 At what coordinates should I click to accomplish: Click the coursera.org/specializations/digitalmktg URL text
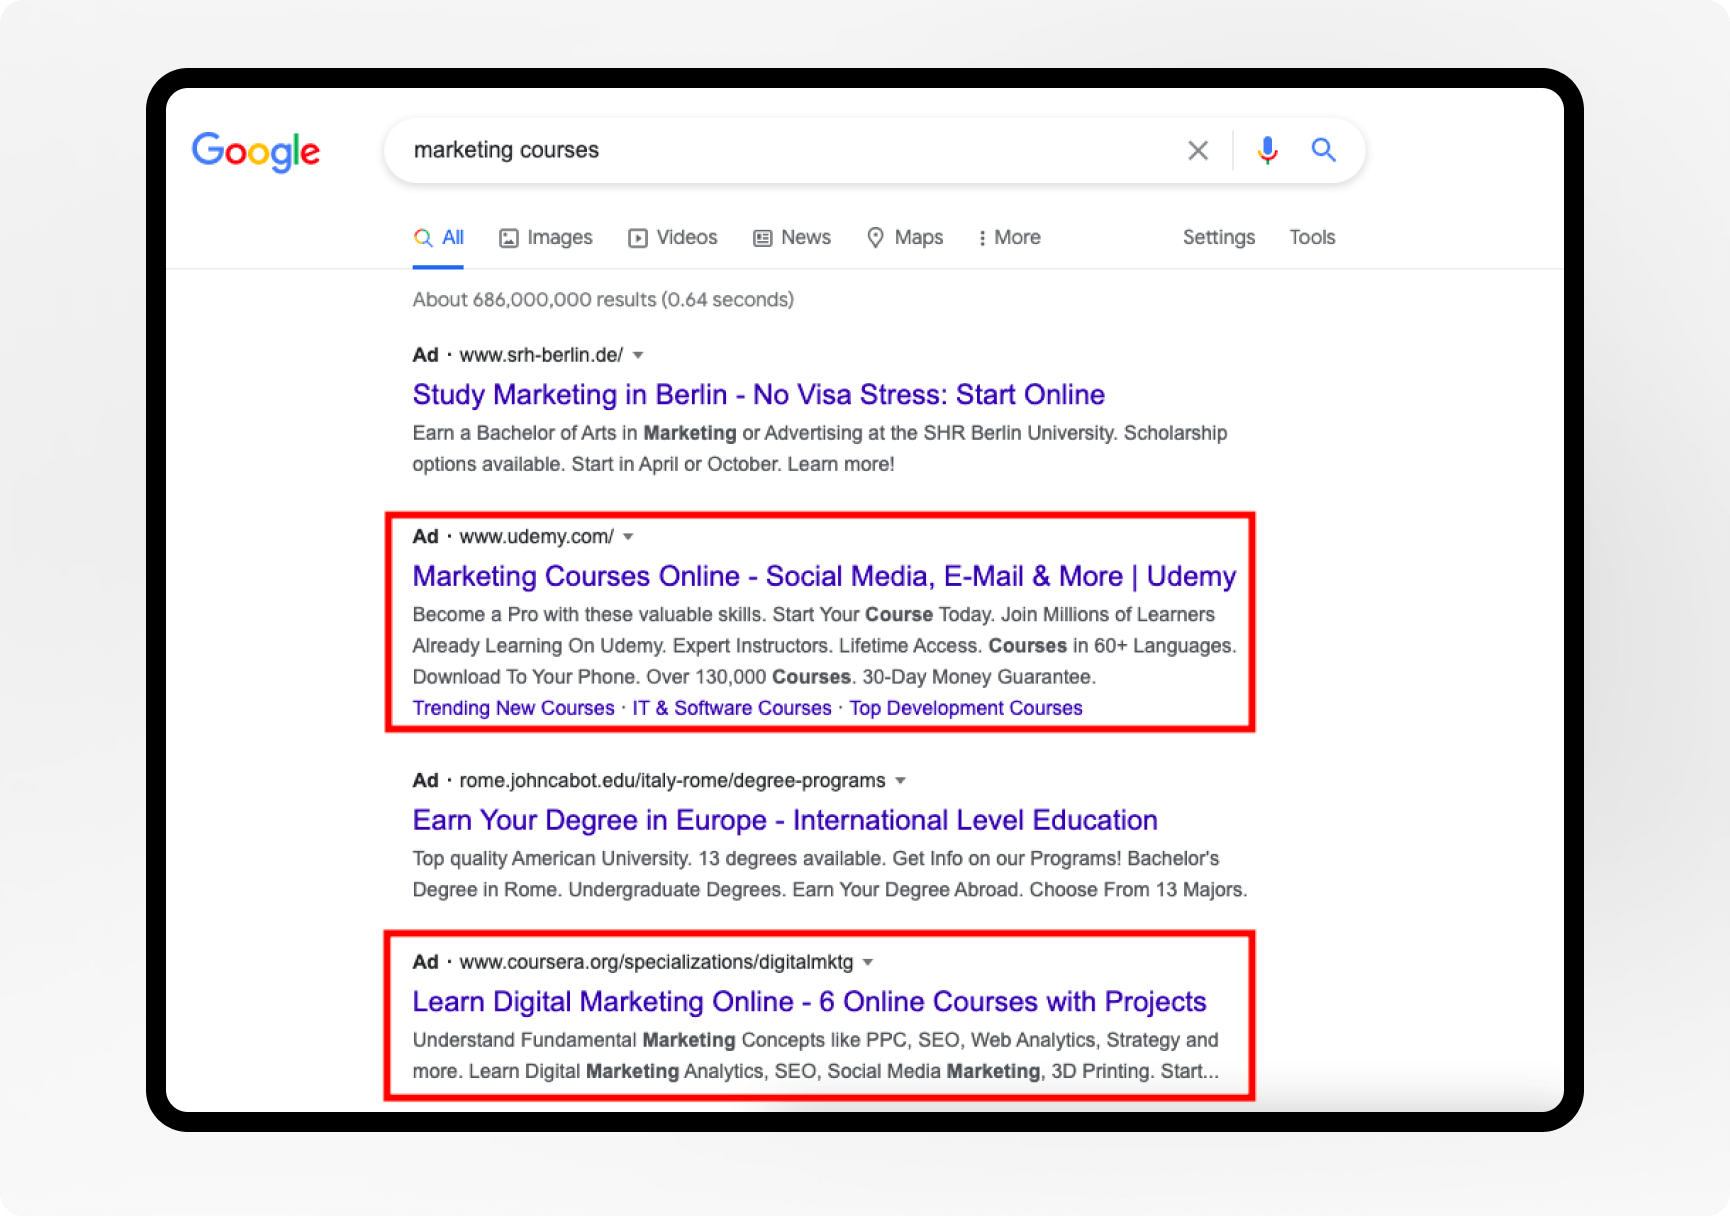656,962
